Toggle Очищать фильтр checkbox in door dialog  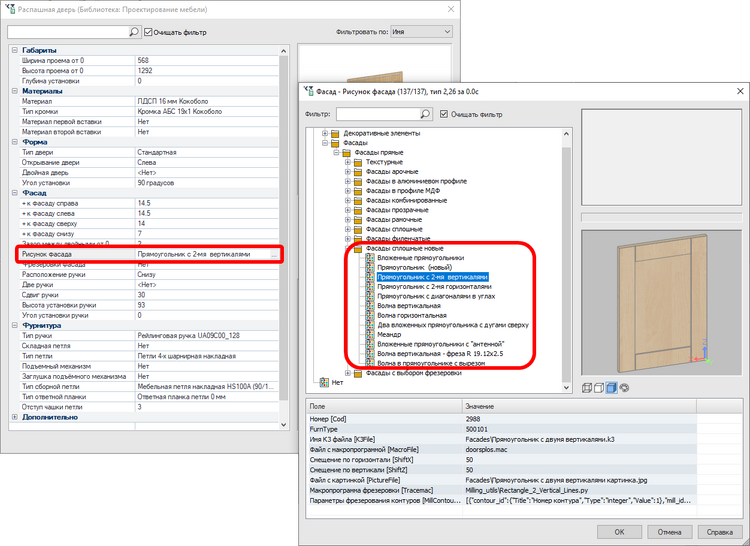[148, 32]
